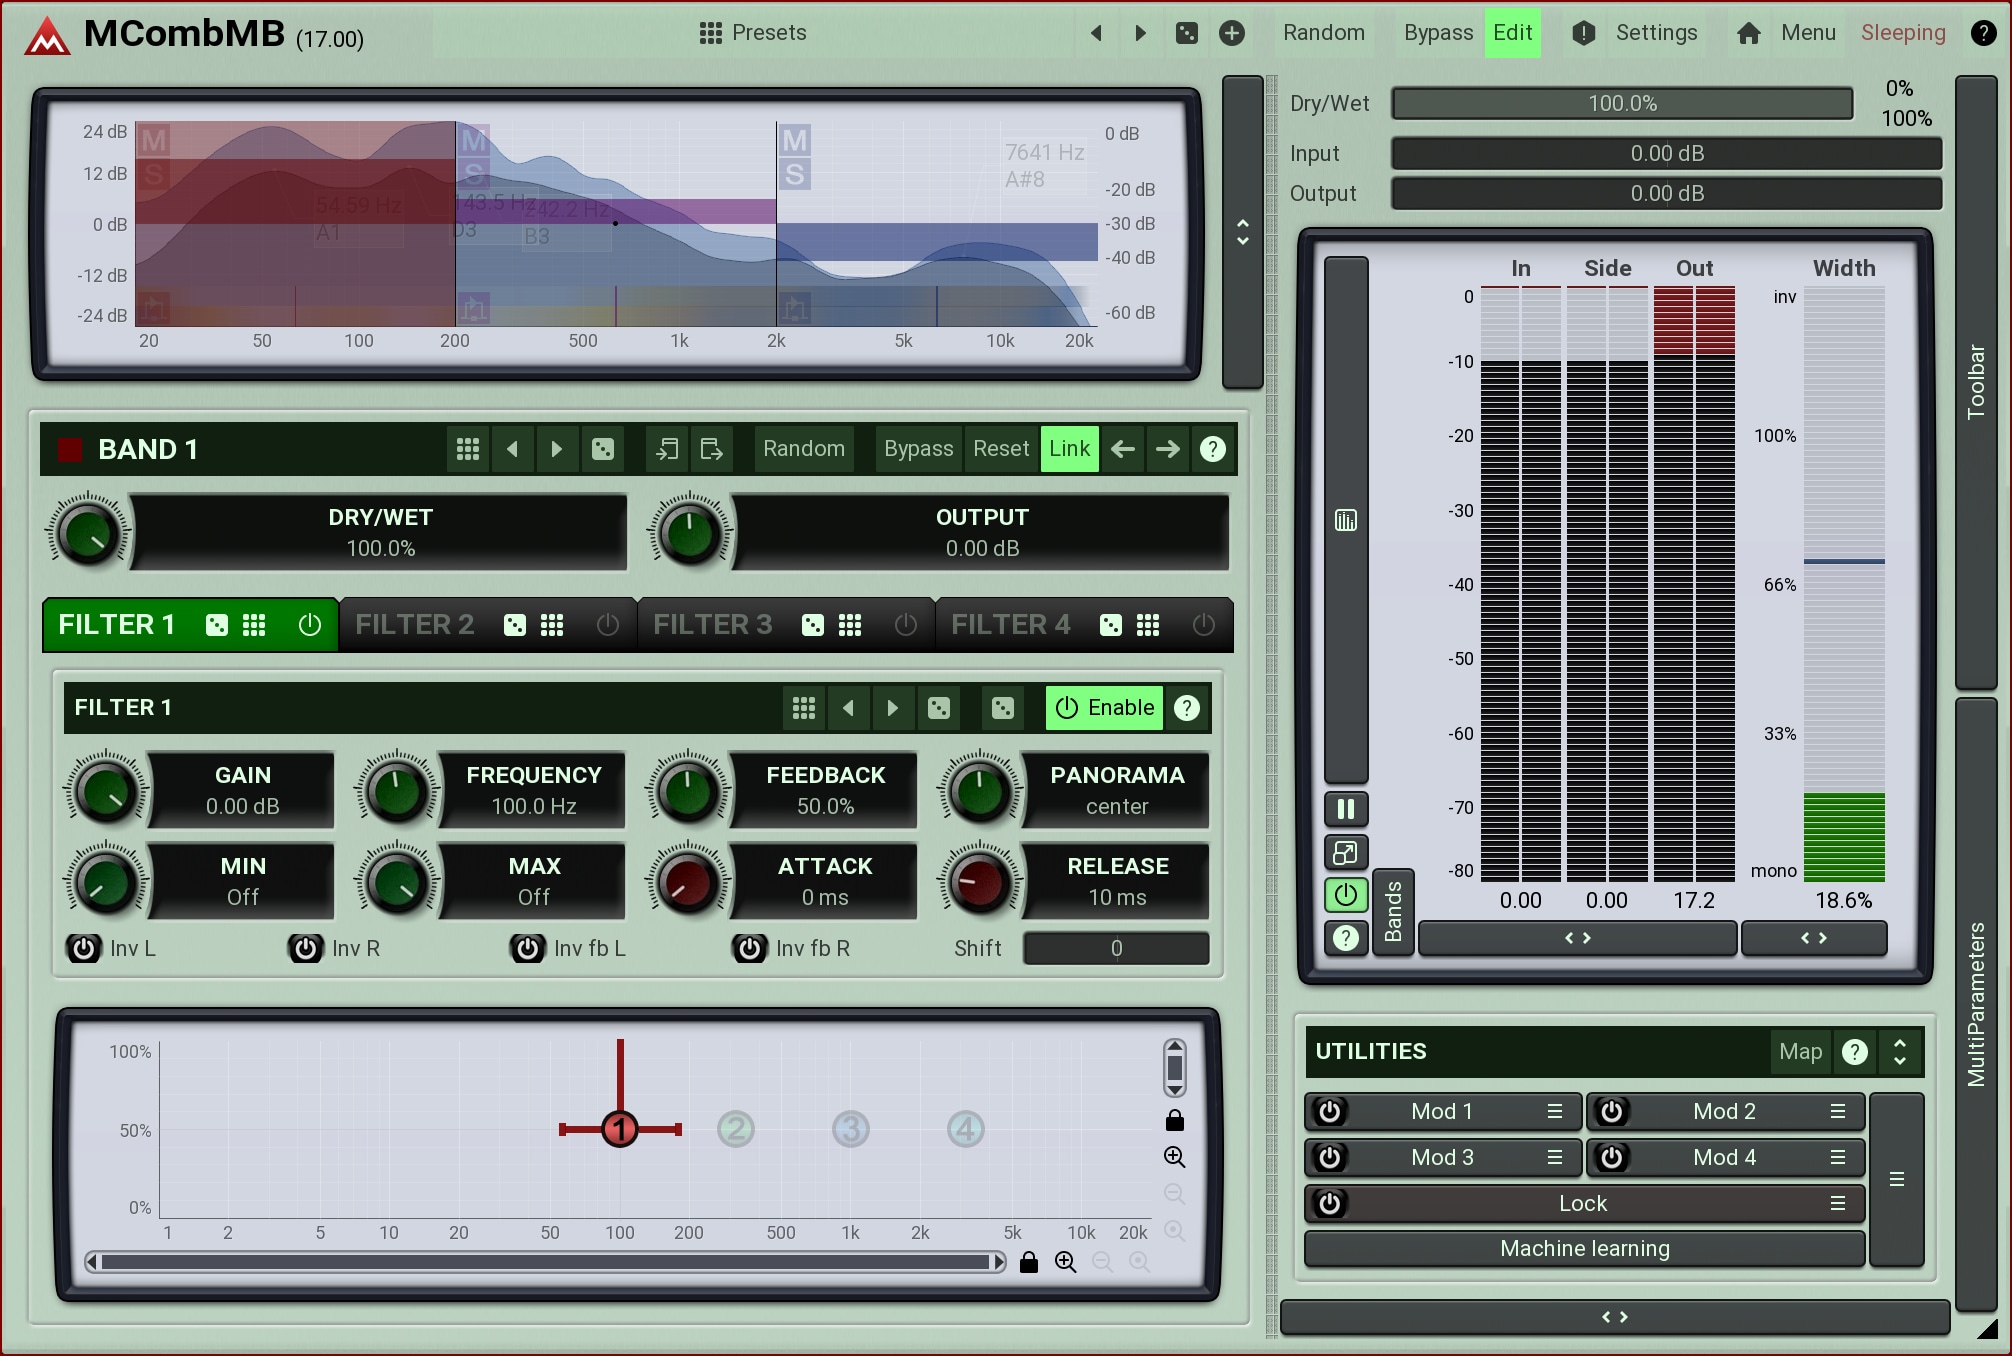
Task: Click the randomize dice icon in top toolbar
Action: [1187, 33]
